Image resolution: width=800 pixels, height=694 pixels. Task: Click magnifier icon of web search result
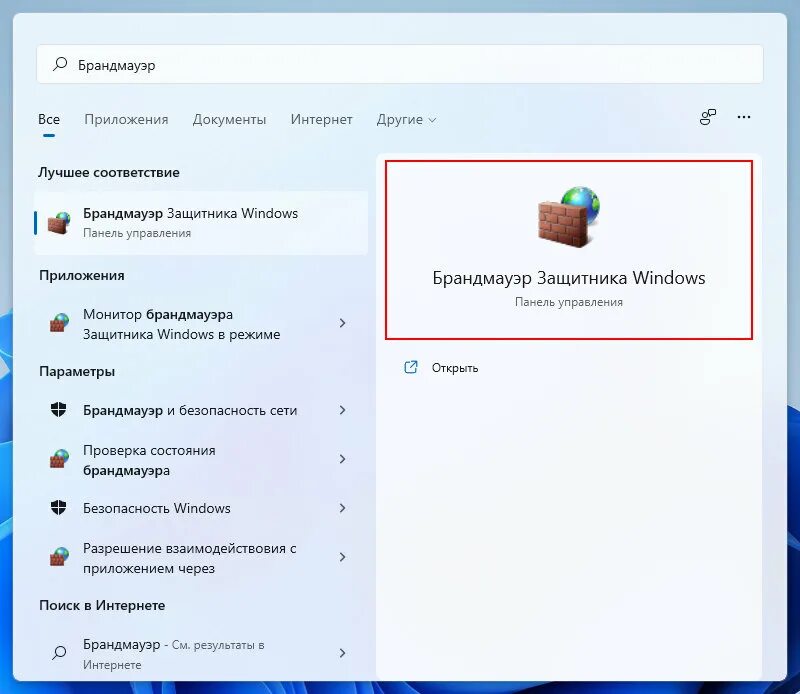pyautogui.click(x=59, y=653)
